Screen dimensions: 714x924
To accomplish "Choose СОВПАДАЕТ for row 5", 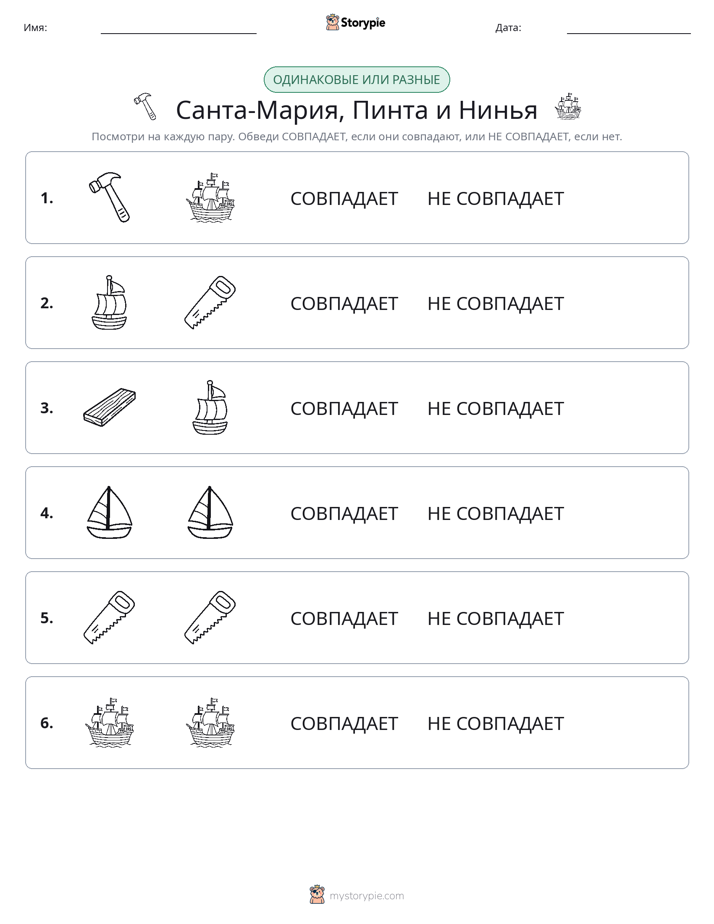I will click(x=344, y=618).
